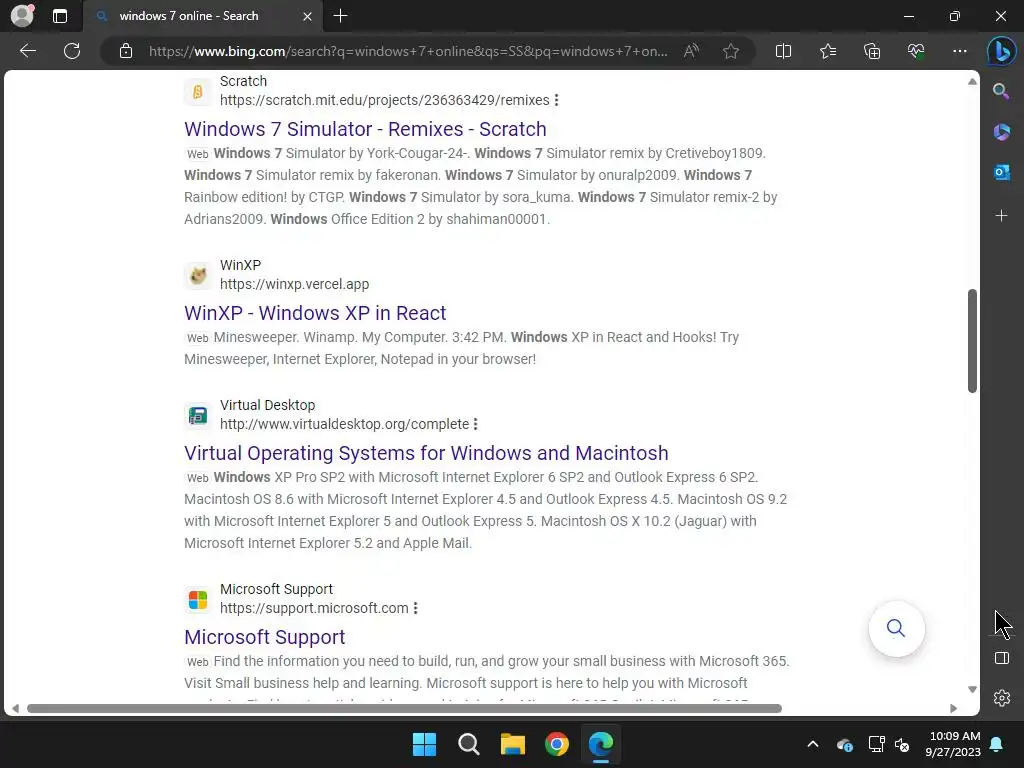1024x768 pixels.
Task: View site information lock icon
Action: 126,51
